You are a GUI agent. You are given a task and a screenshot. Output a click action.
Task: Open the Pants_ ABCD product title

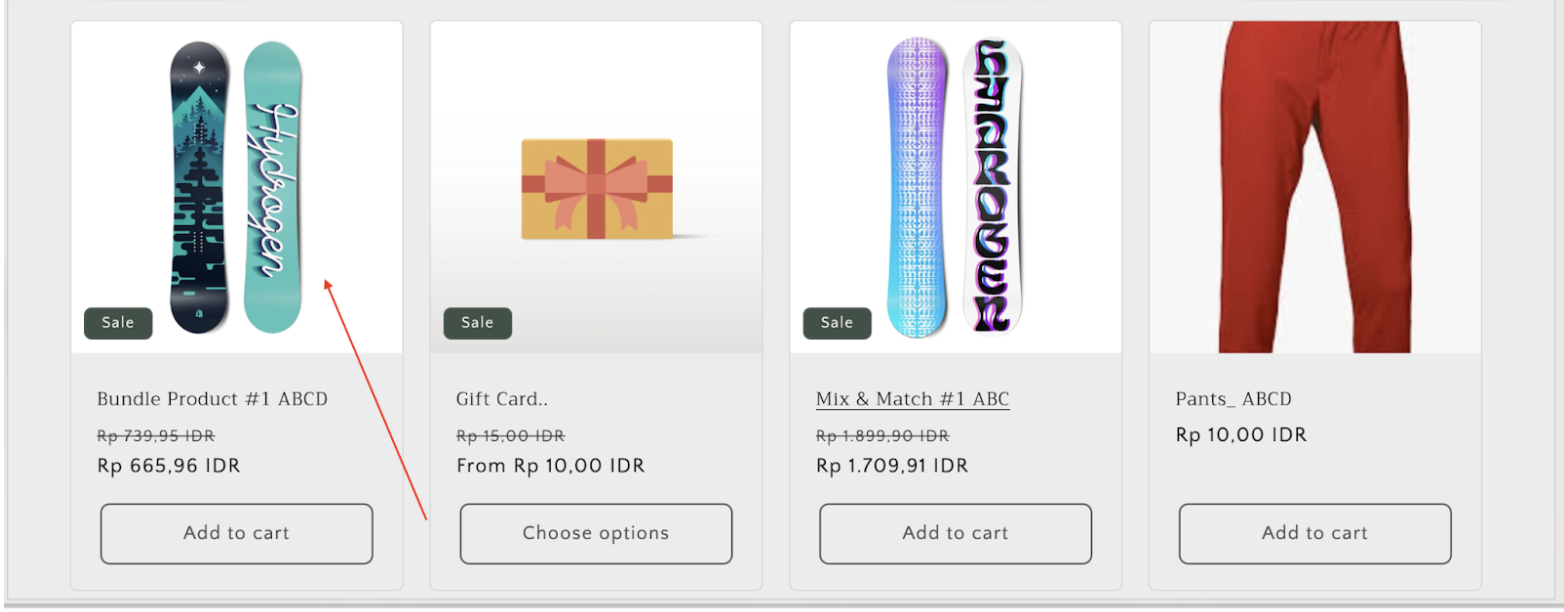coord(1233,399)
